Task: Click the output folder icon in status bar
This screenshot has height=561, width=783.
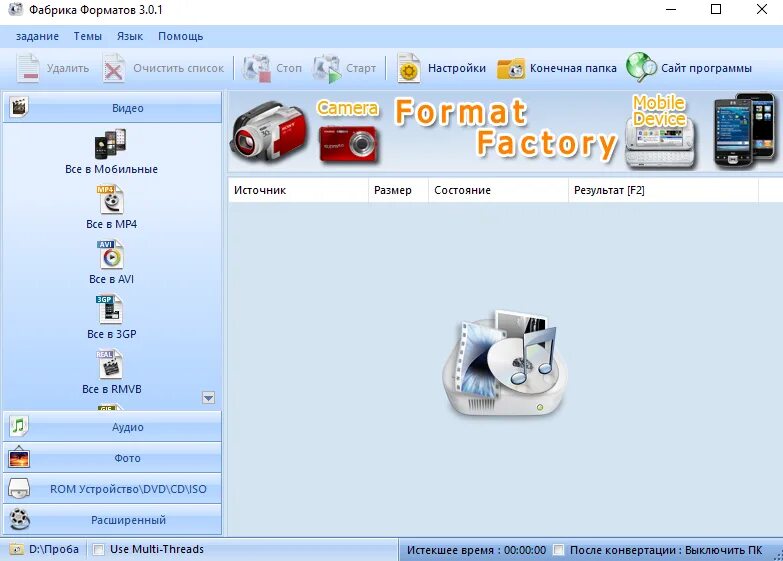Action: [16, 550]
